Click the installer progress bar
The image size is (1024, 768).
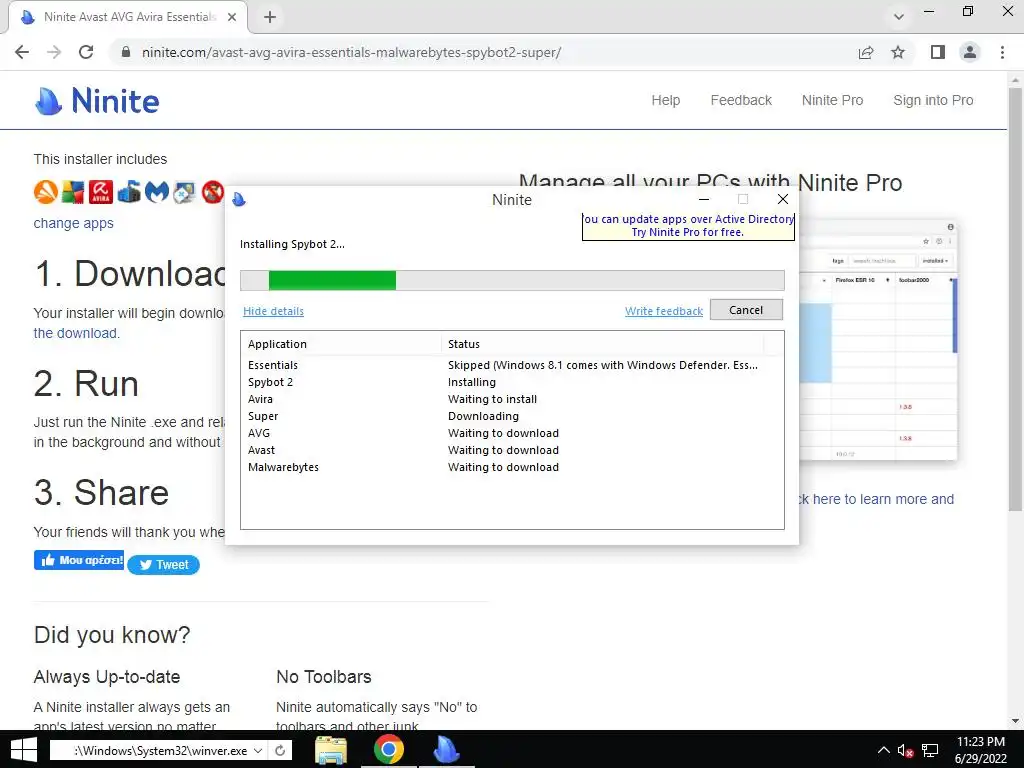[512, 280]
